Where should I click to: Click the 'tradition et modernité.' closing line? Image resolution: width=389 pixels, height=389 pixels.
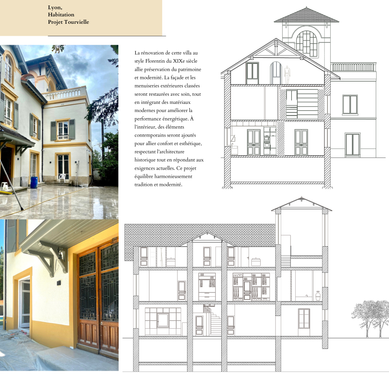point(158,185)
